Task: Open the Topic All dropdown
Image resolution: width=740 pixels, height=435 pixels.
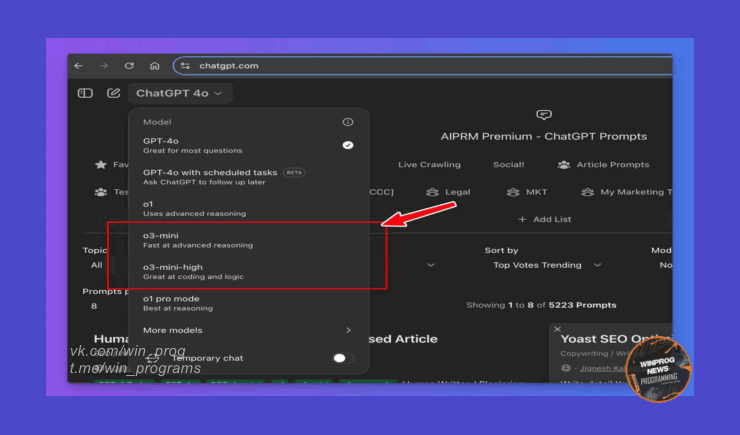Action: [x=97, y=265]
